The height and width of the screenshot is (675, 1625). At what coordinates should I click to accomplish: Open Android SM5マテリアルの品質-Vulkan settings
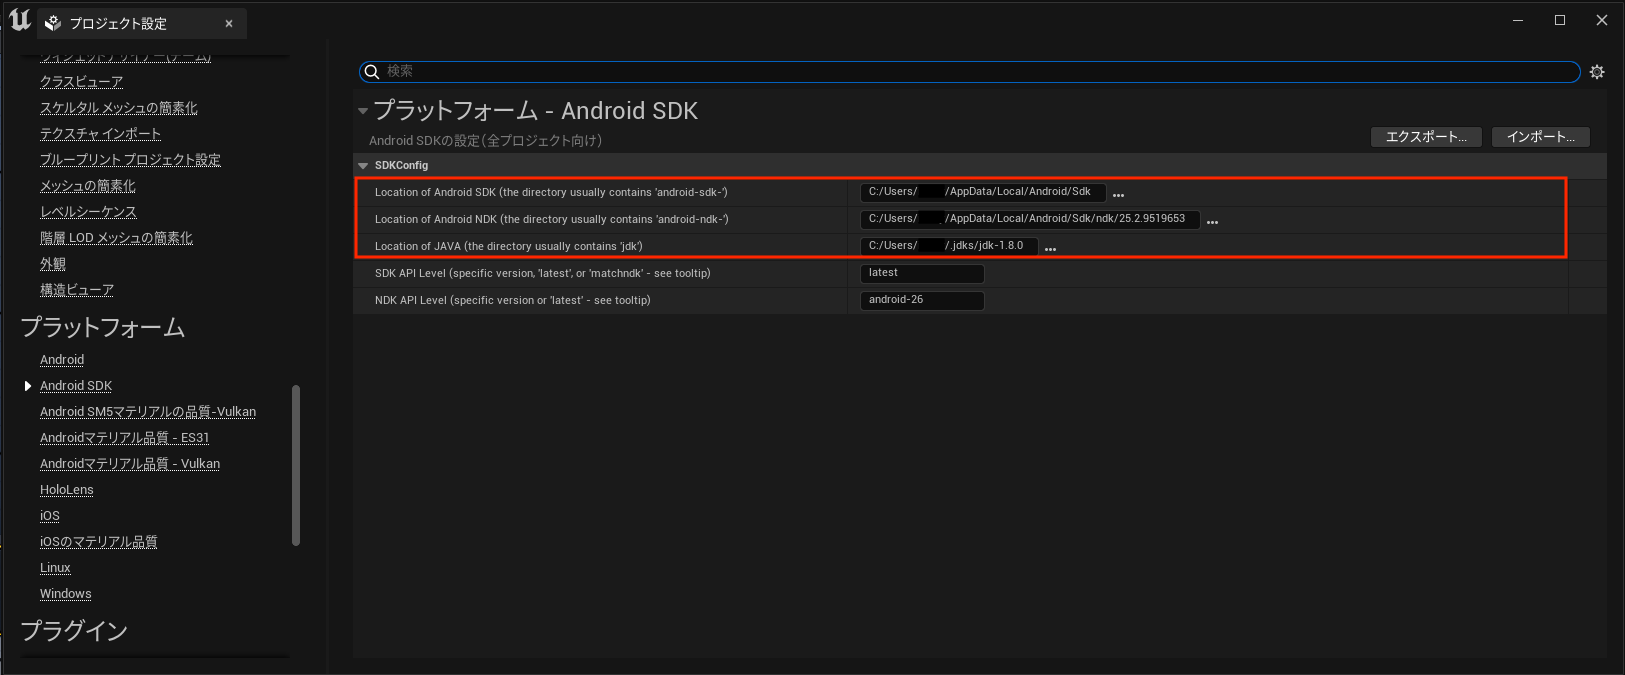148,412
